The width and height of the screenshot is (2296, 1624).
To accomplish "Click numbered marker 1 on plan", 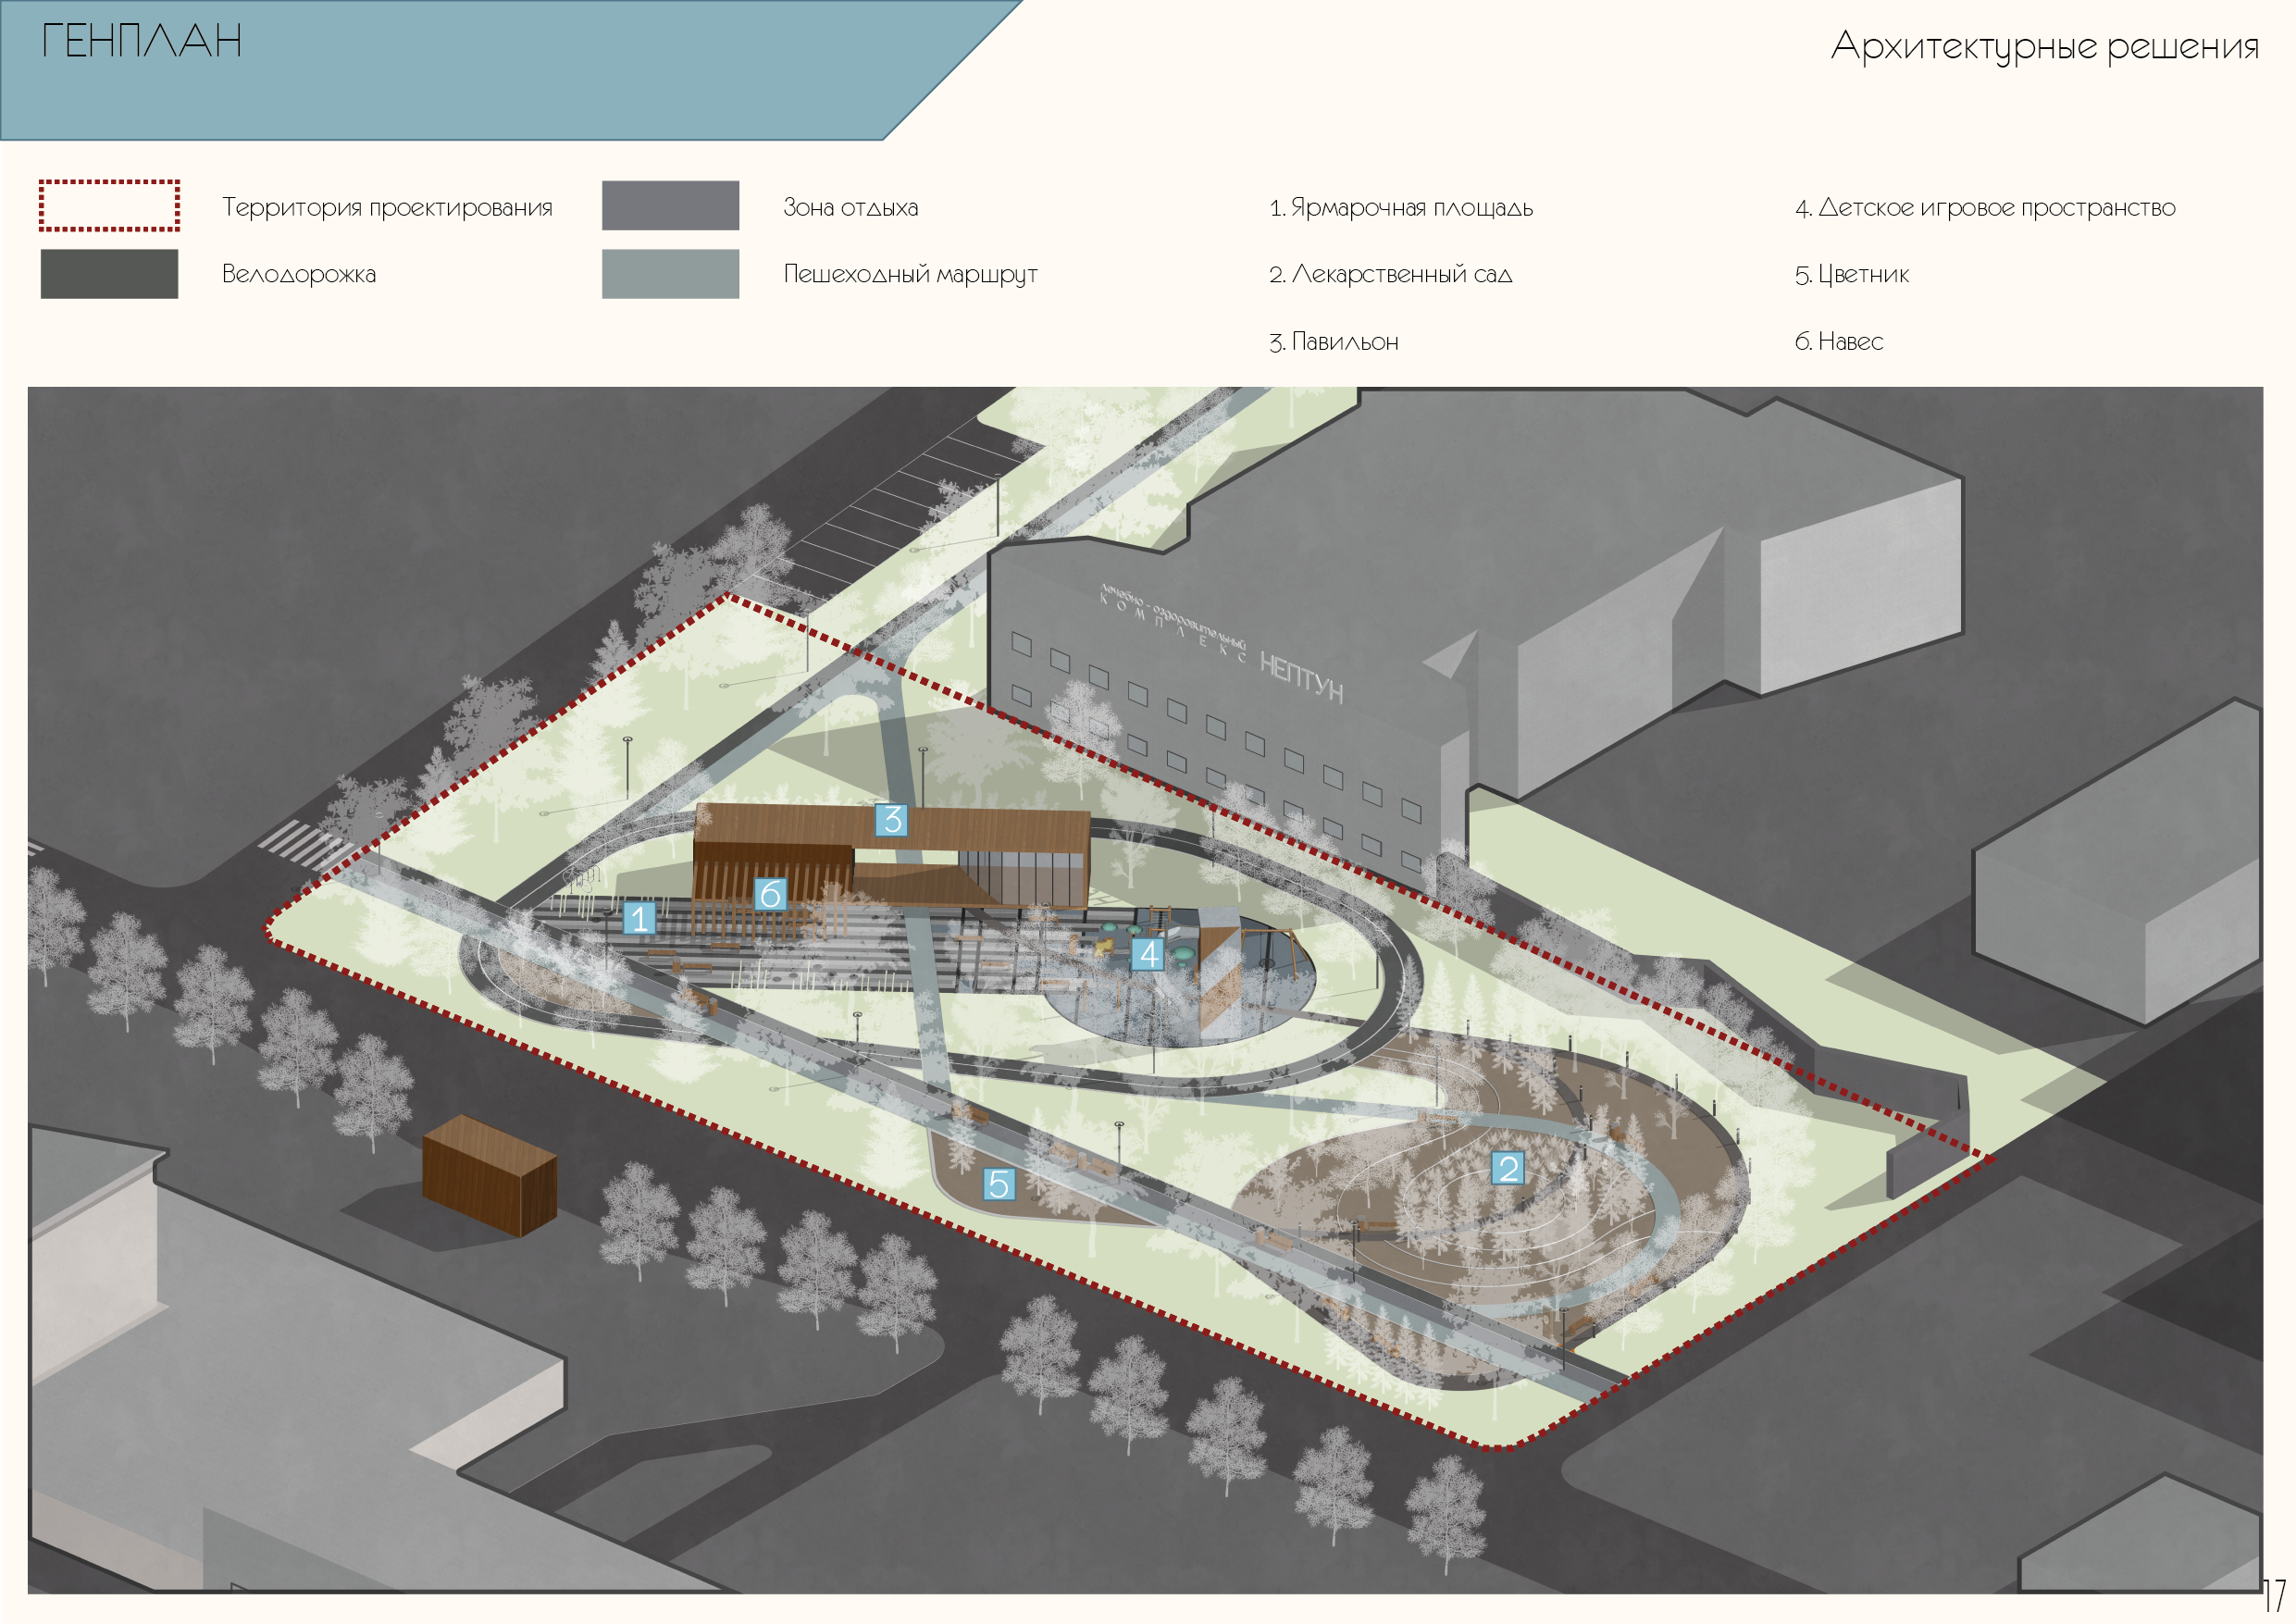I will pyautogui.click(x=639, y=918).
